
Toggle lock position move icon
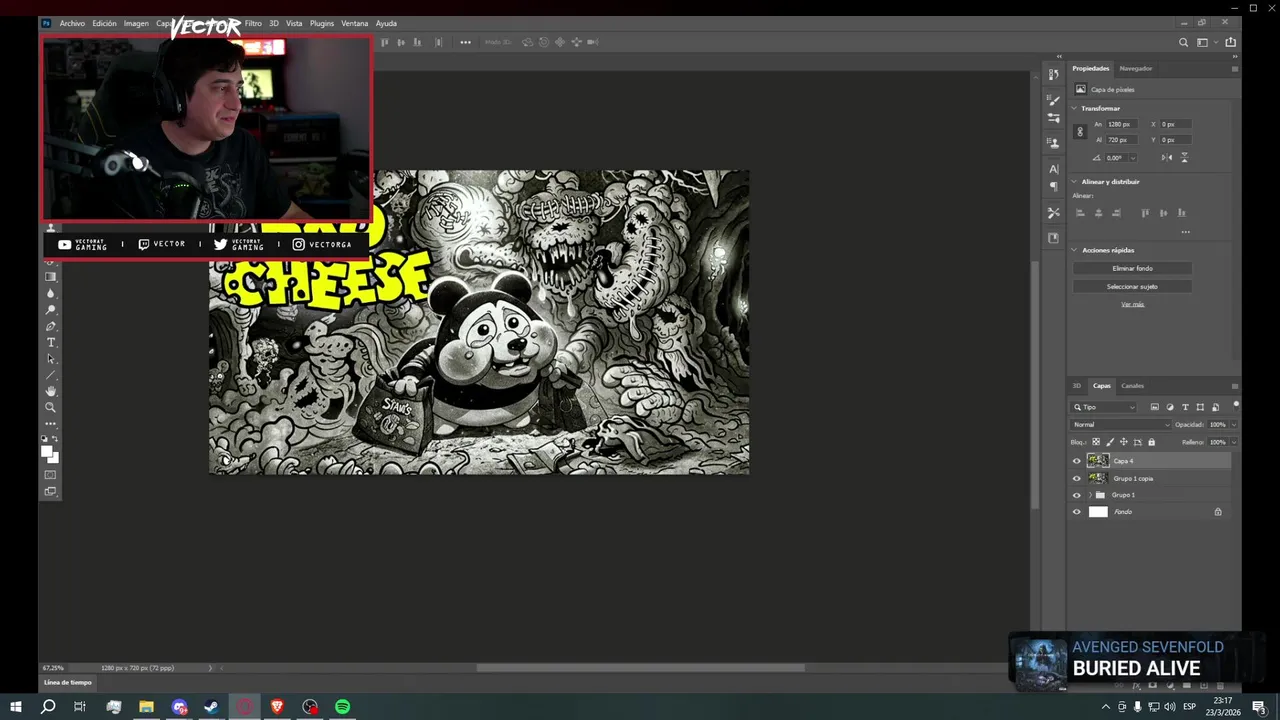1124,442
